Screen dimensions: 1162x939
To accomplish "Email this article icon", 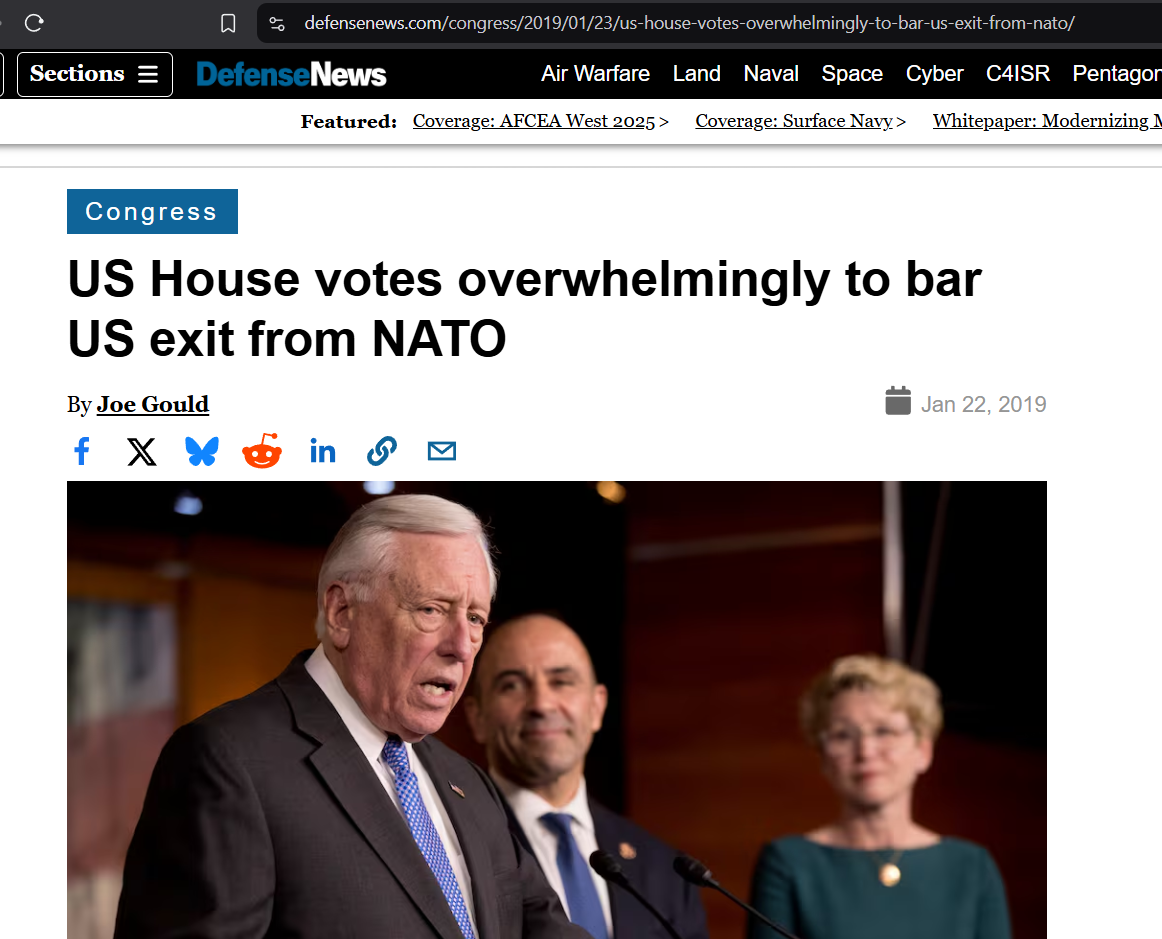I will click(x=442, y=451).
